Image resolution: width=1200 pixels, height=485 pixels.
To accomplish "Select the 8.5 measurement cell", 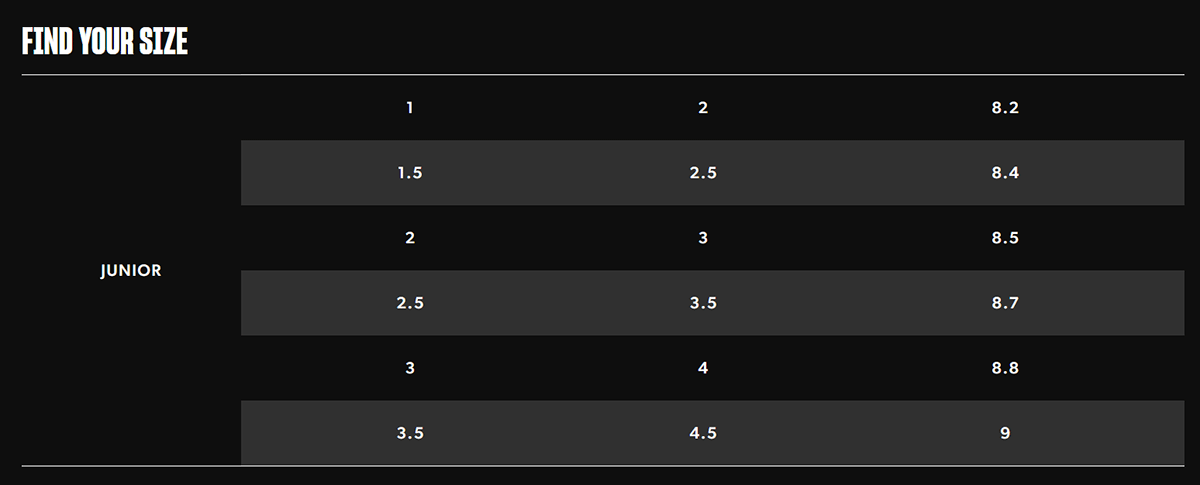I will click(x=1005, y=238).
